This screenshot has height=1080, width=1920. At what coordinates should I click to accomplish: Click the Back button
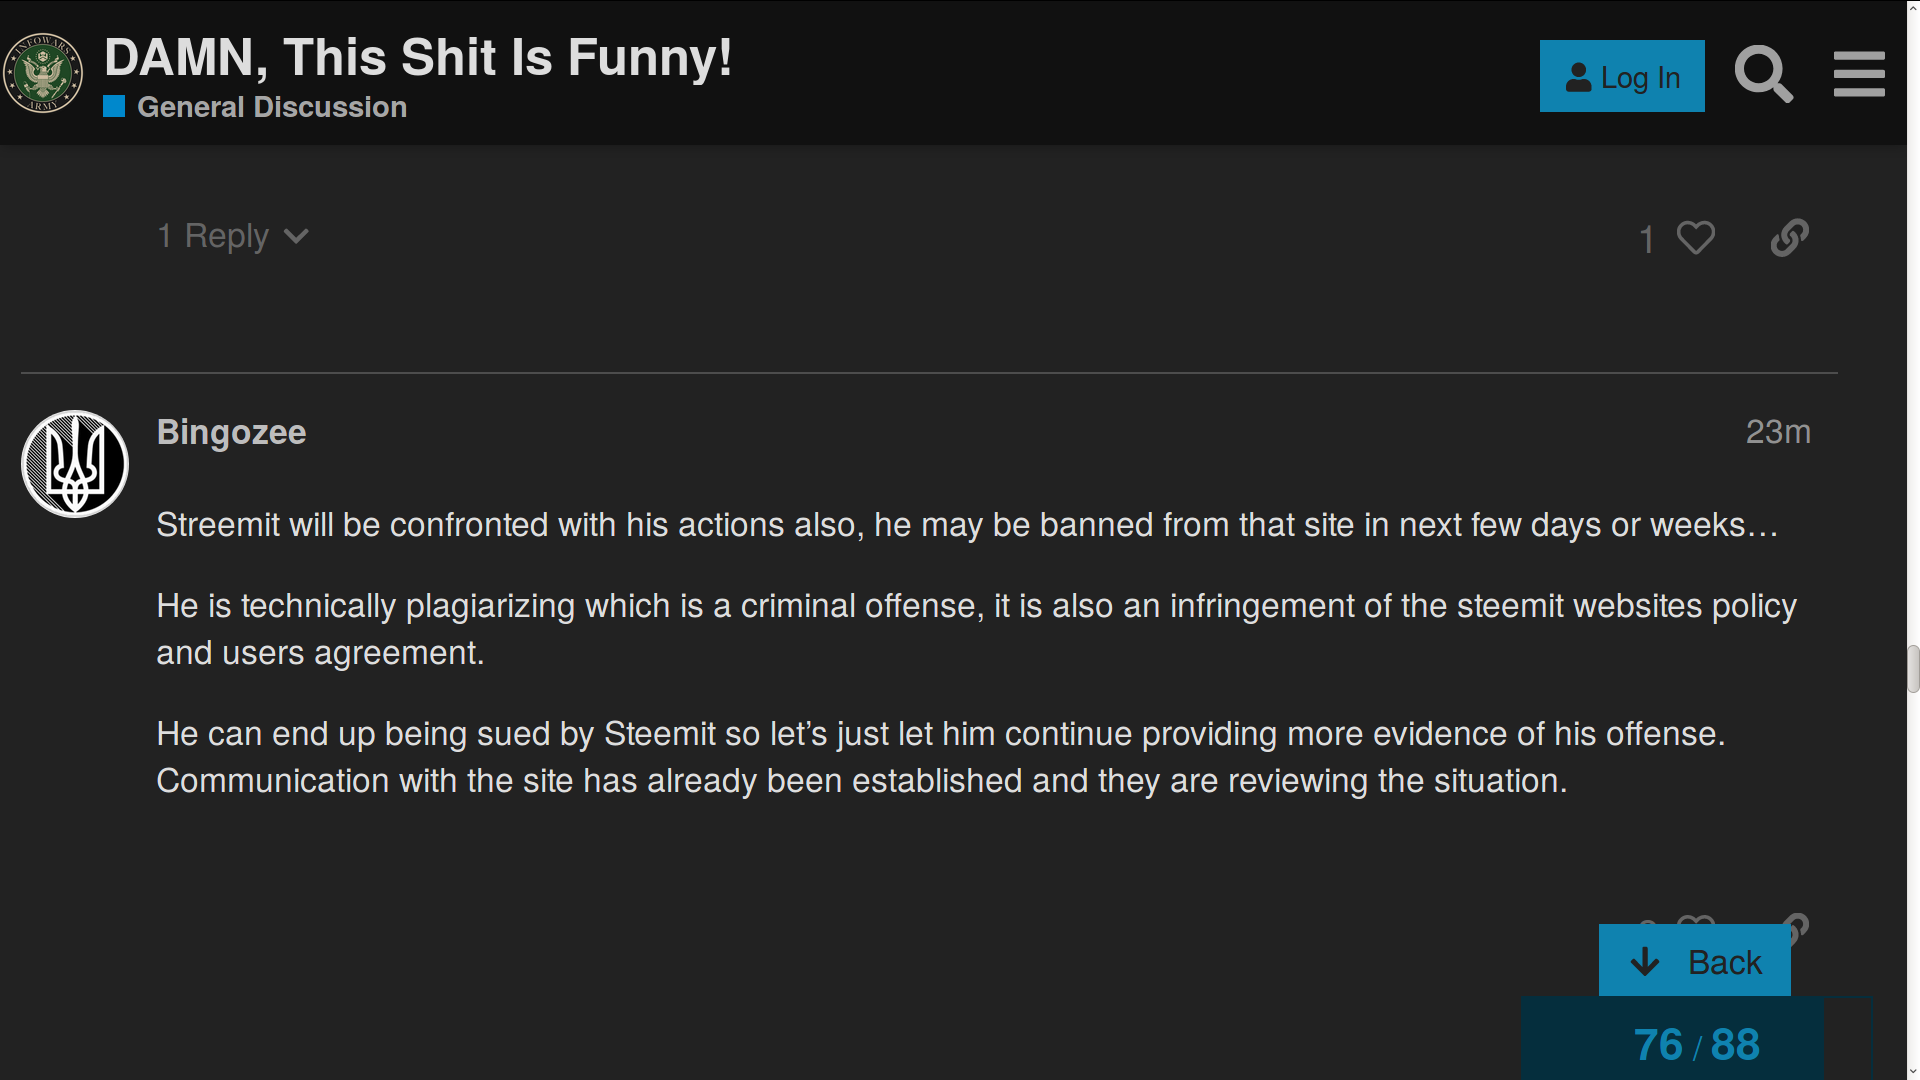(1695, 961)
